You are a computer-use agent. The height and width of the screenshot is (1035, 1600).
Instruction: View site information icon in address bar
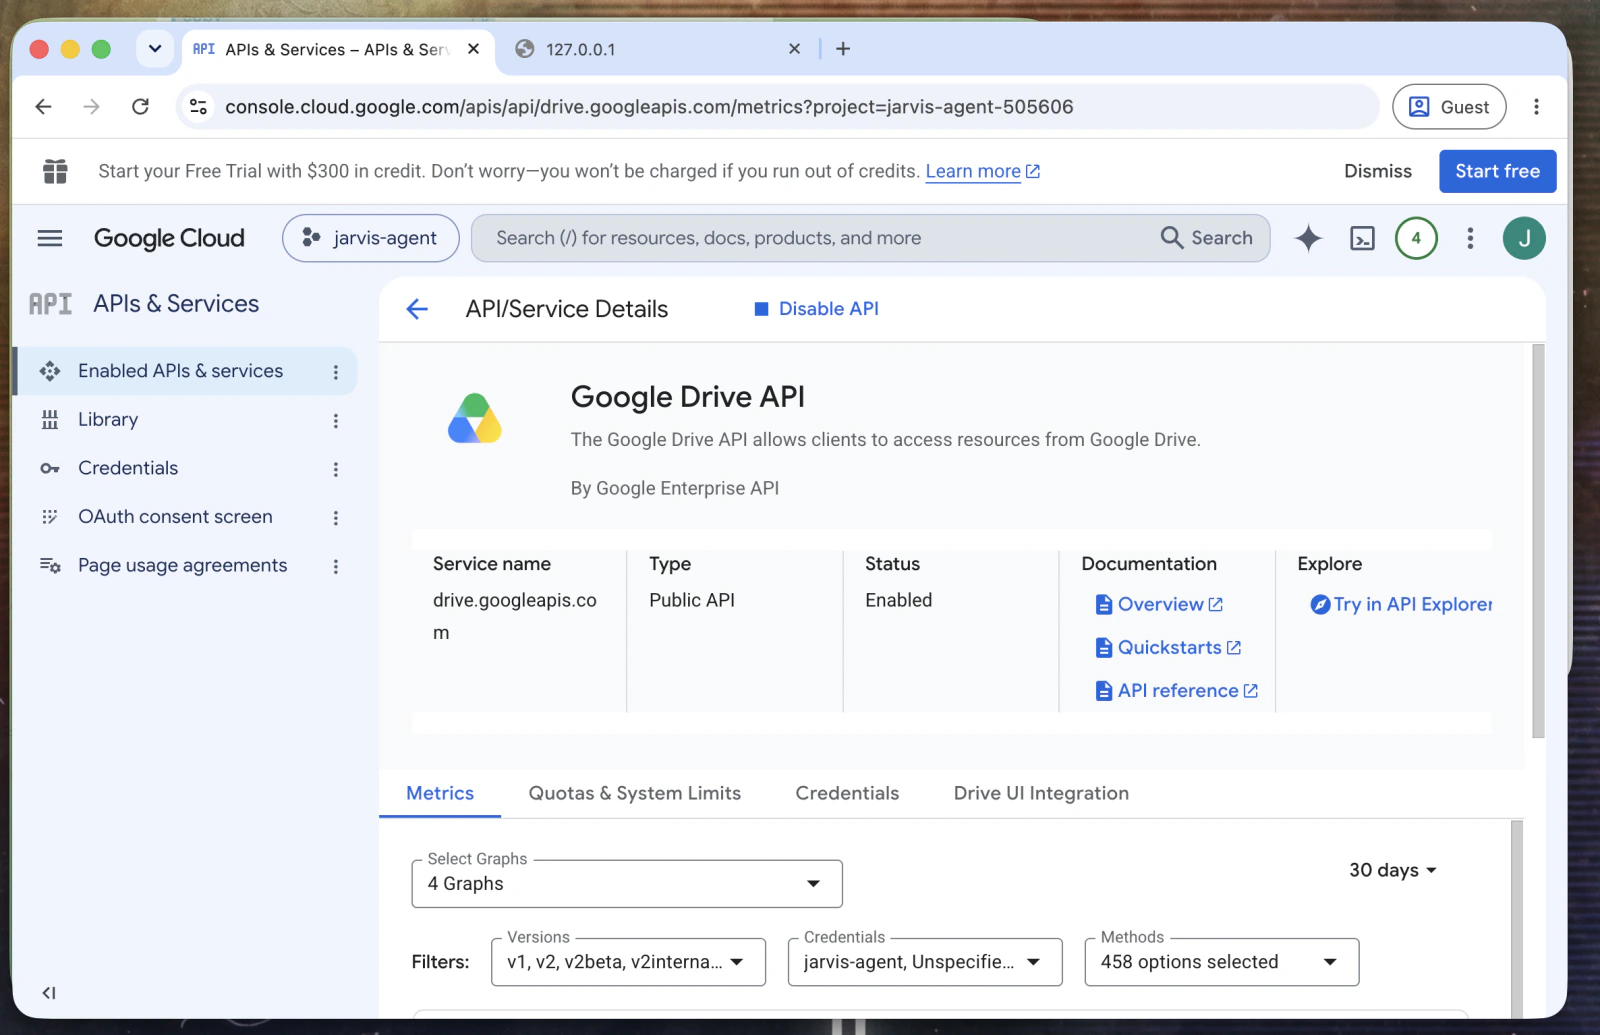(199, 107)
